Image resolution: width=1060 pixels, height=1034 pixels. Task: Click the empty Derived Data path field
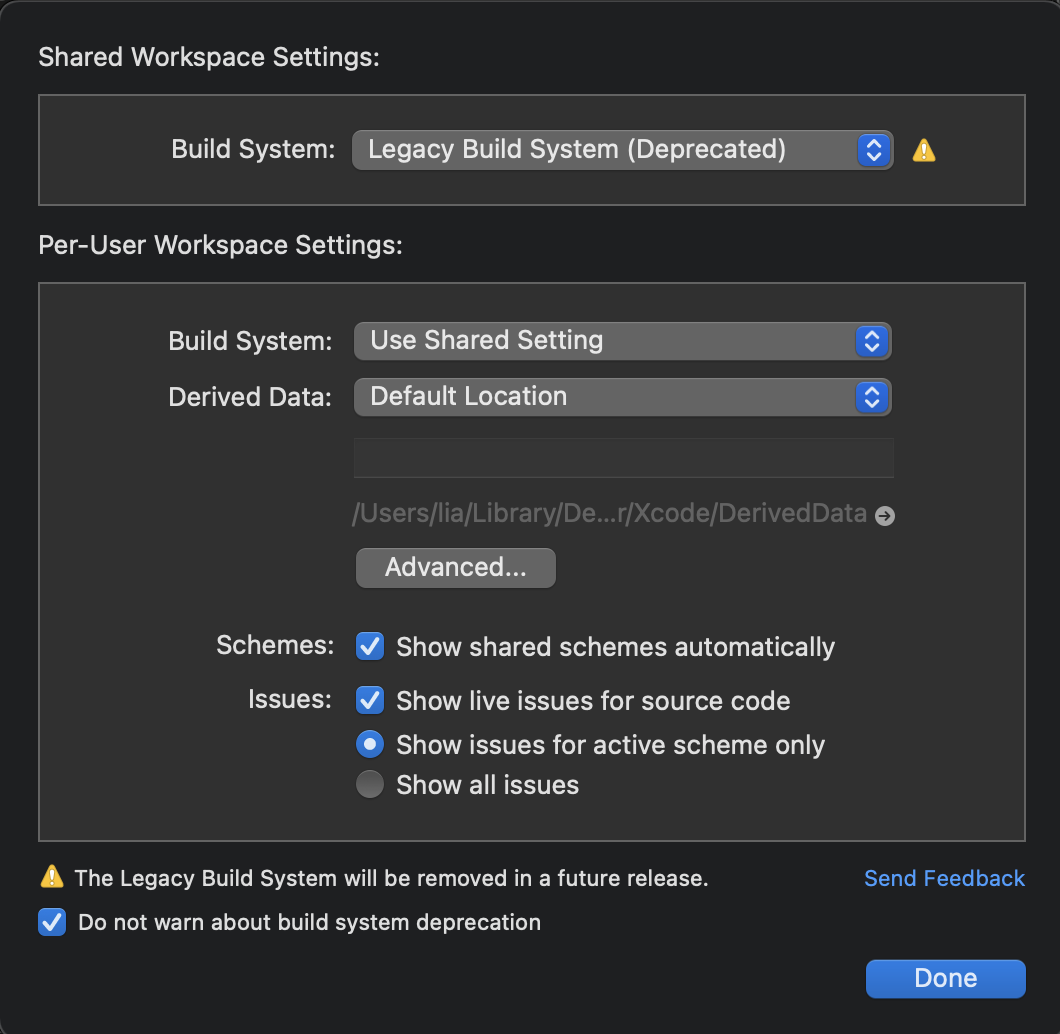(623, 458)
